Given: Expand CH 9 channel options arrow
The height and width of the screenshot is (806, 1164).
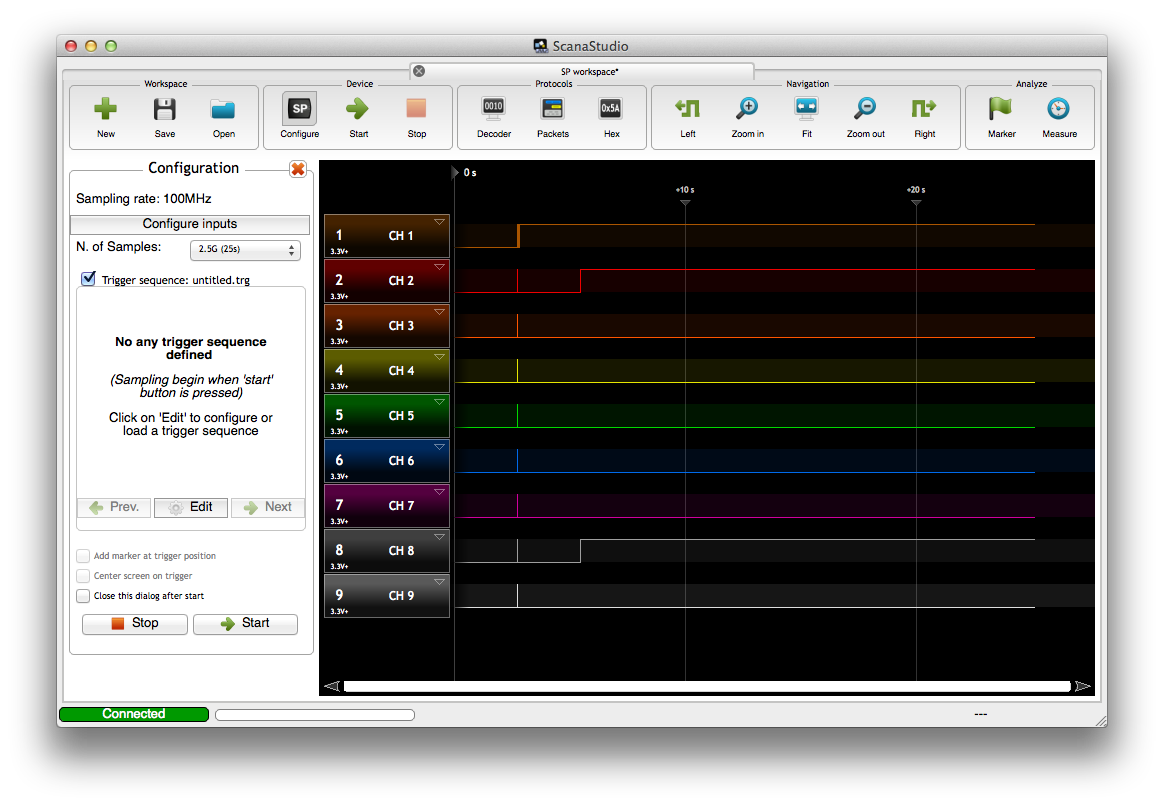Looking at the screenshot, I should 439,582.
